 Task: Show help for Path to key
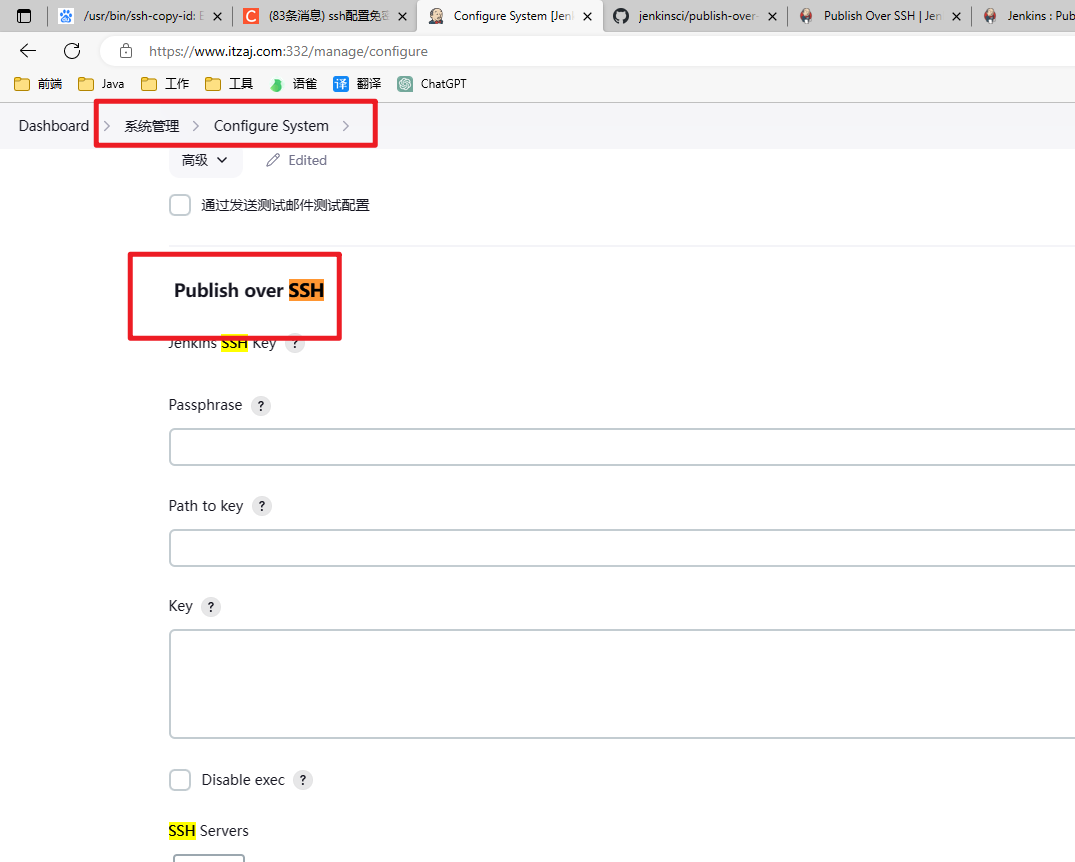click(262, 506)
